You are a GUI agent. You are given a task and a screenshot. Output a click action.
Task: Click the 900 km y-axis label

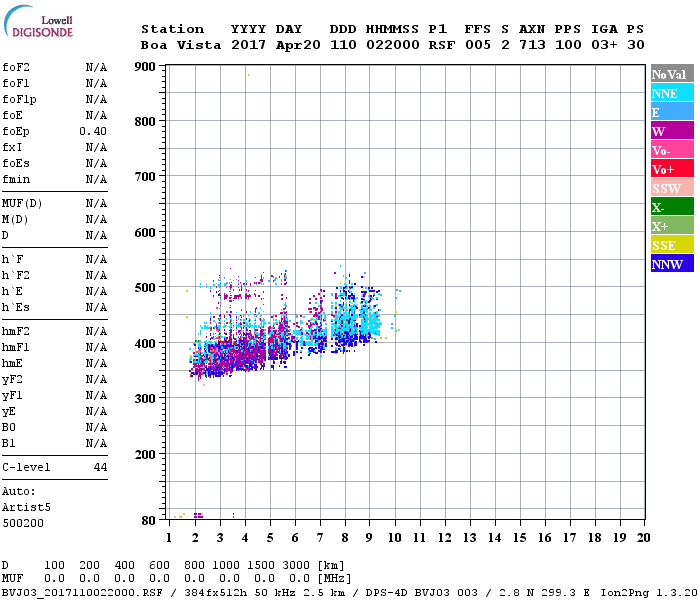point(145,67)
